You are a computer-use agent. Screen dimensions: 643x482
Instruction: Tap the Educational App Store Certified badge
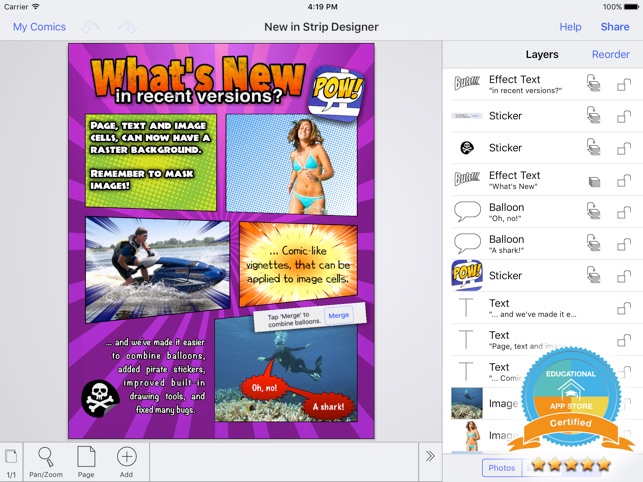pos(571,398)
